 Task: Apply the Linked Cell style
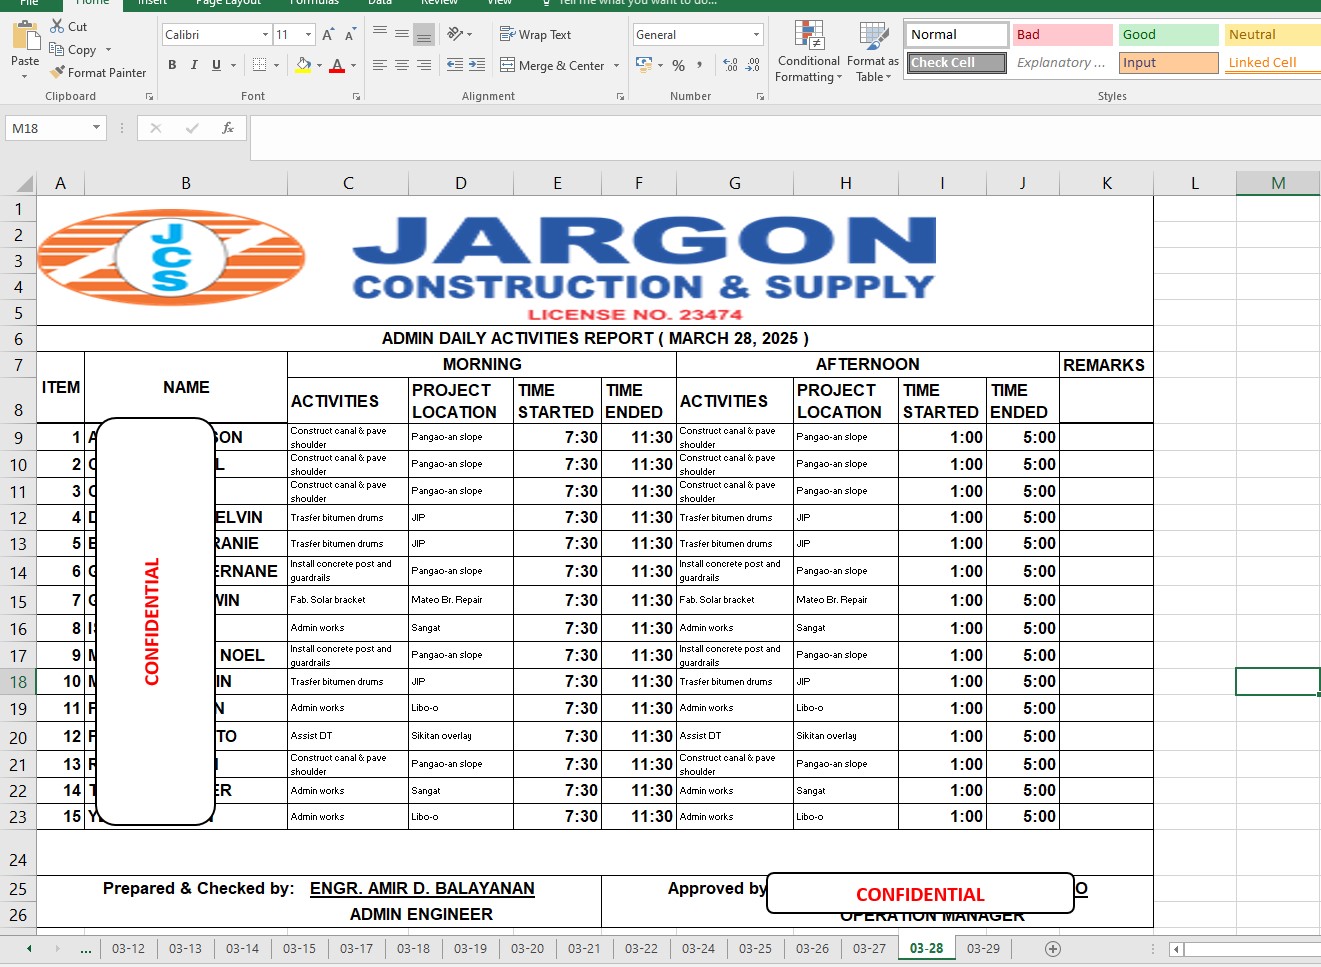pyautogui.click(x=1273, y=62)
